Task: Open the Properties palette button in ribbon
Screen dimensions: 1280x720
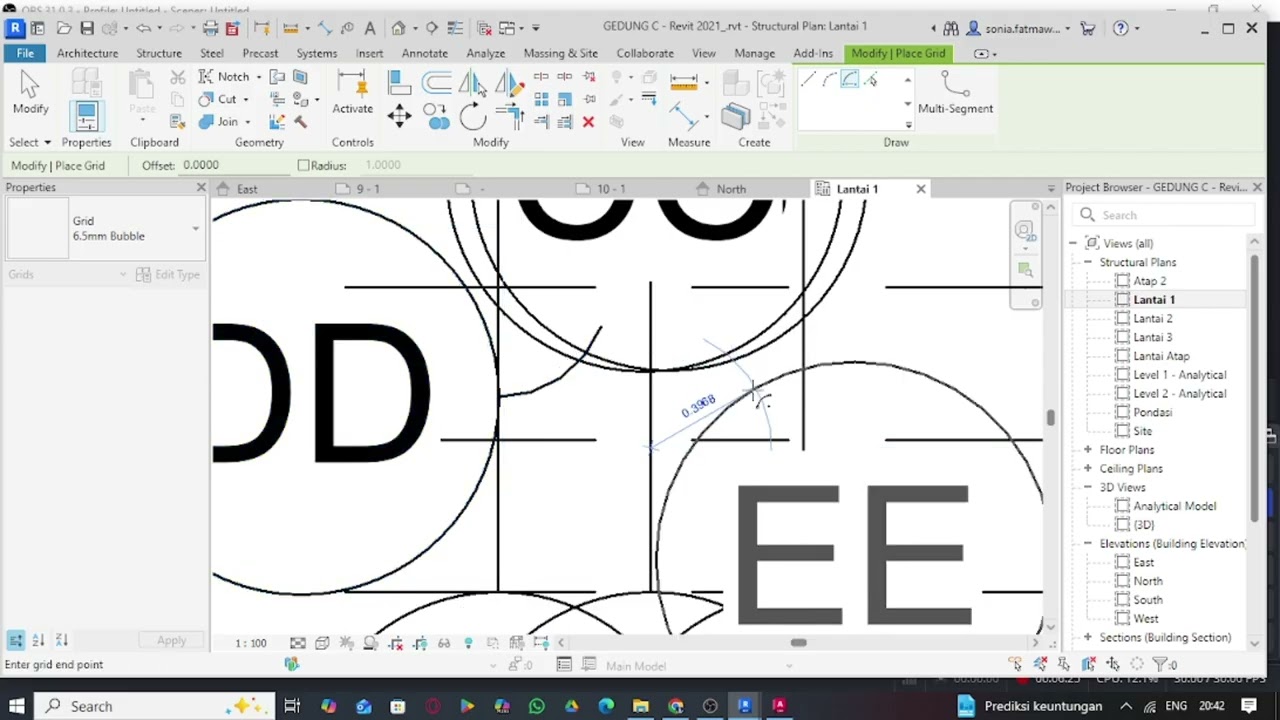Action: pos(86,115)
